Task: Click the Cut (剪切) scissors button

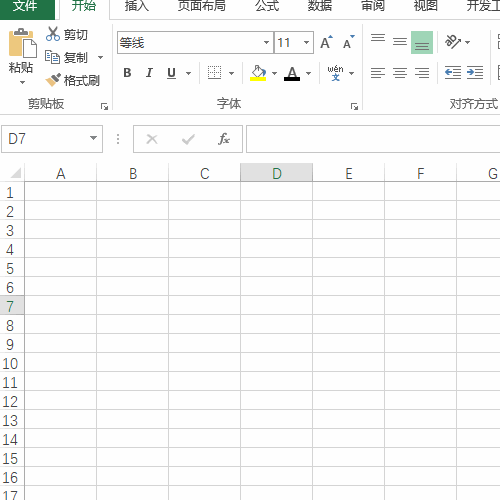Action: pyautogui.click(x=67, y=34)
